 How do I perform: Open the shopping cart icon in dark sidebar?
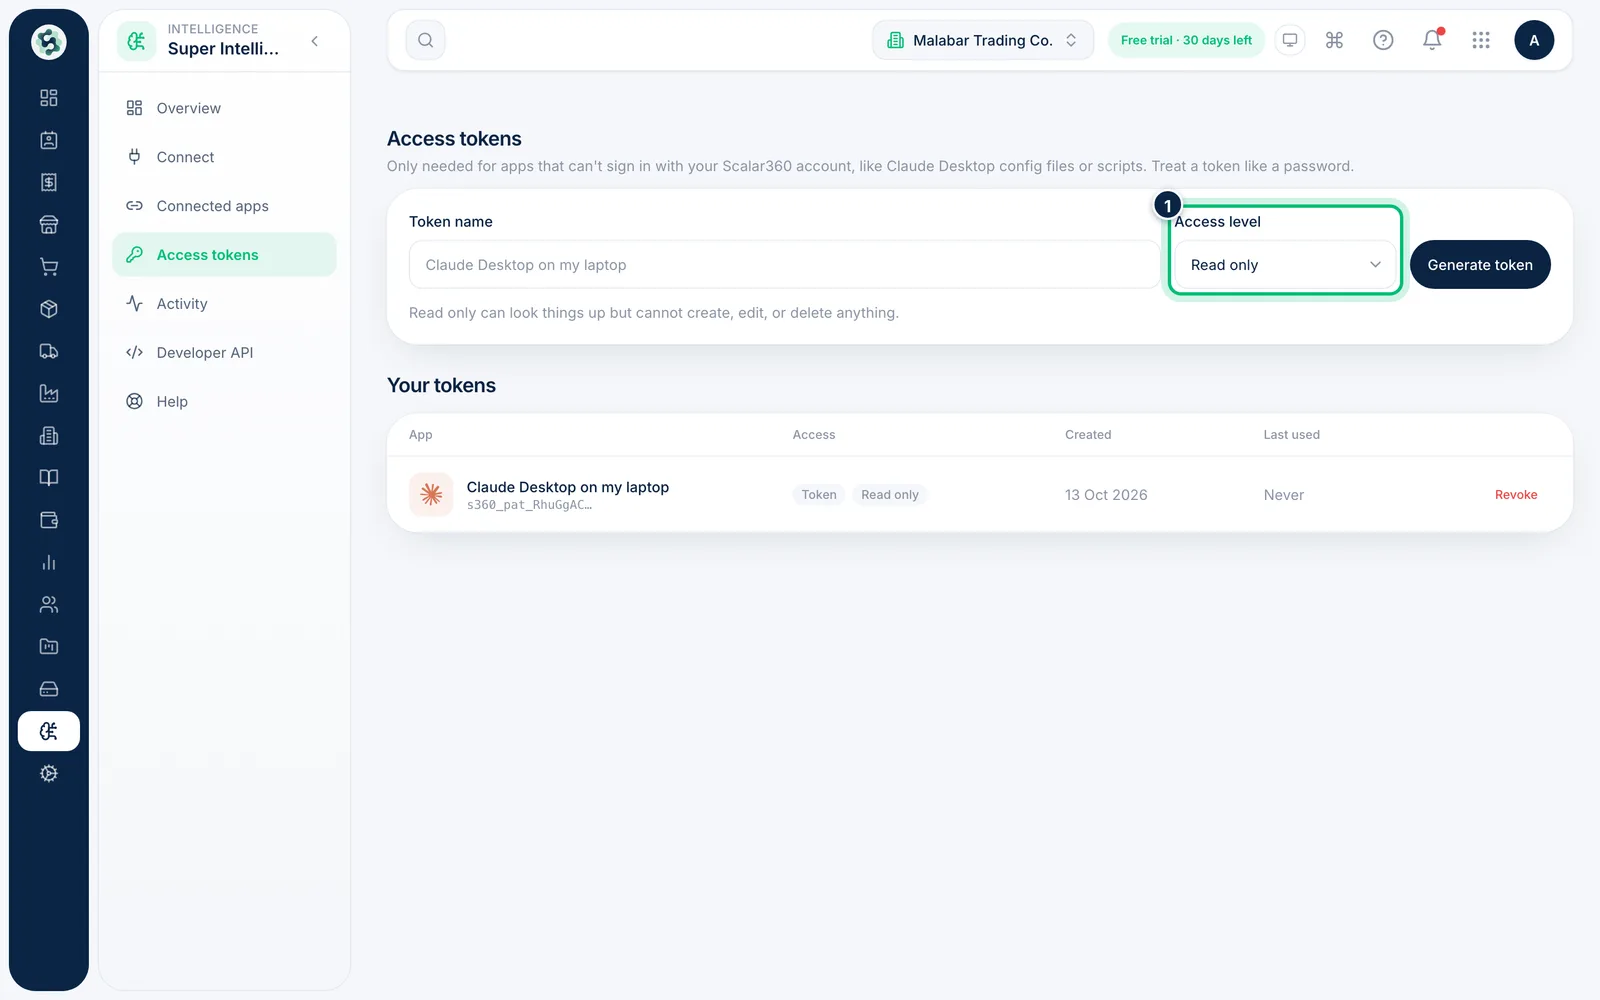tap(48, 267)
